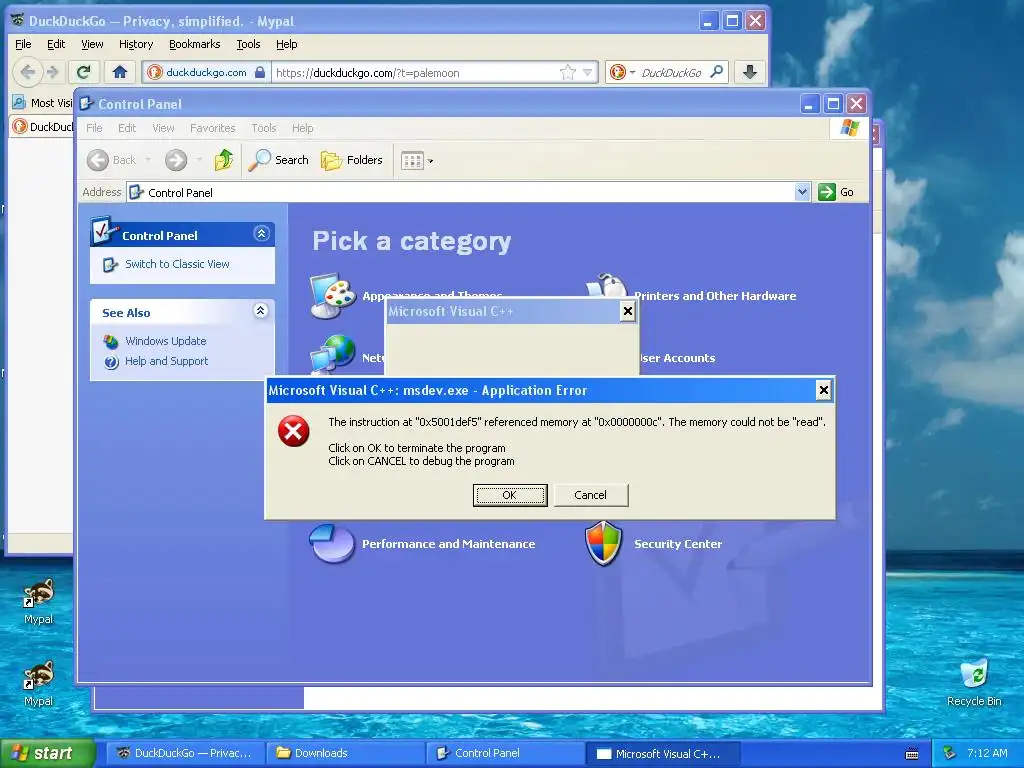The height and width of the screenshot is (768, 1024).
Task: Open search engine dropdown in Mypal
Action: (x=632, y=72)
